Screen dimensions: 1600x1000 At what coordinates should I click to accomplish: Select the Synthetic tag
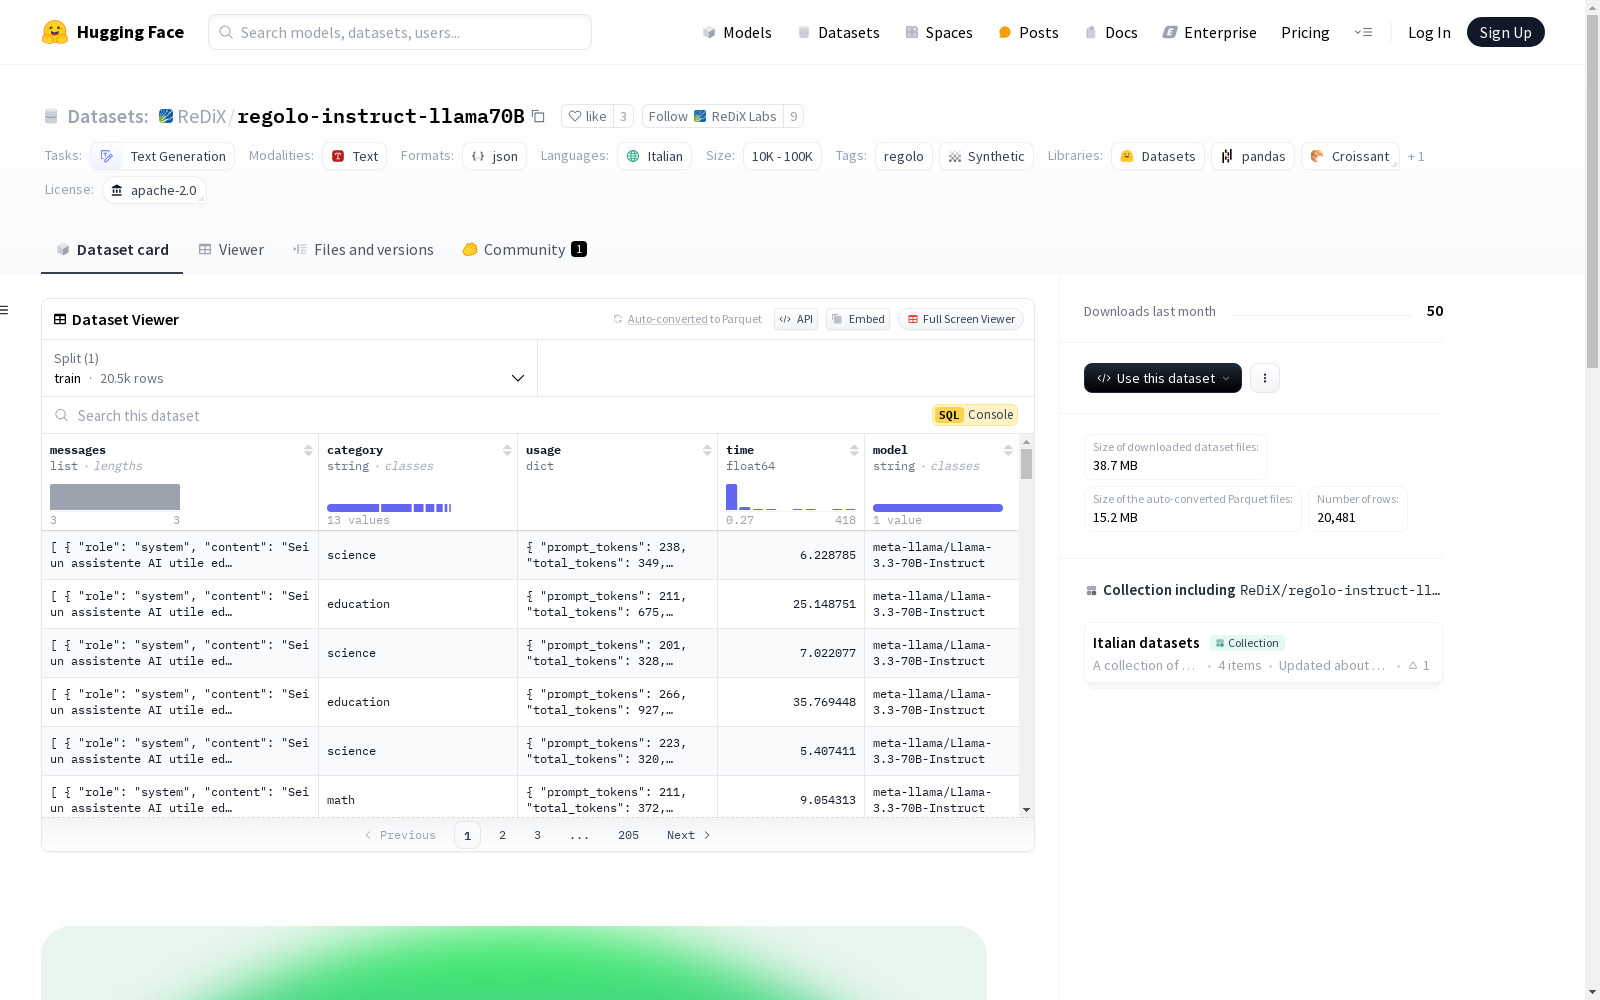pos(986,156)
